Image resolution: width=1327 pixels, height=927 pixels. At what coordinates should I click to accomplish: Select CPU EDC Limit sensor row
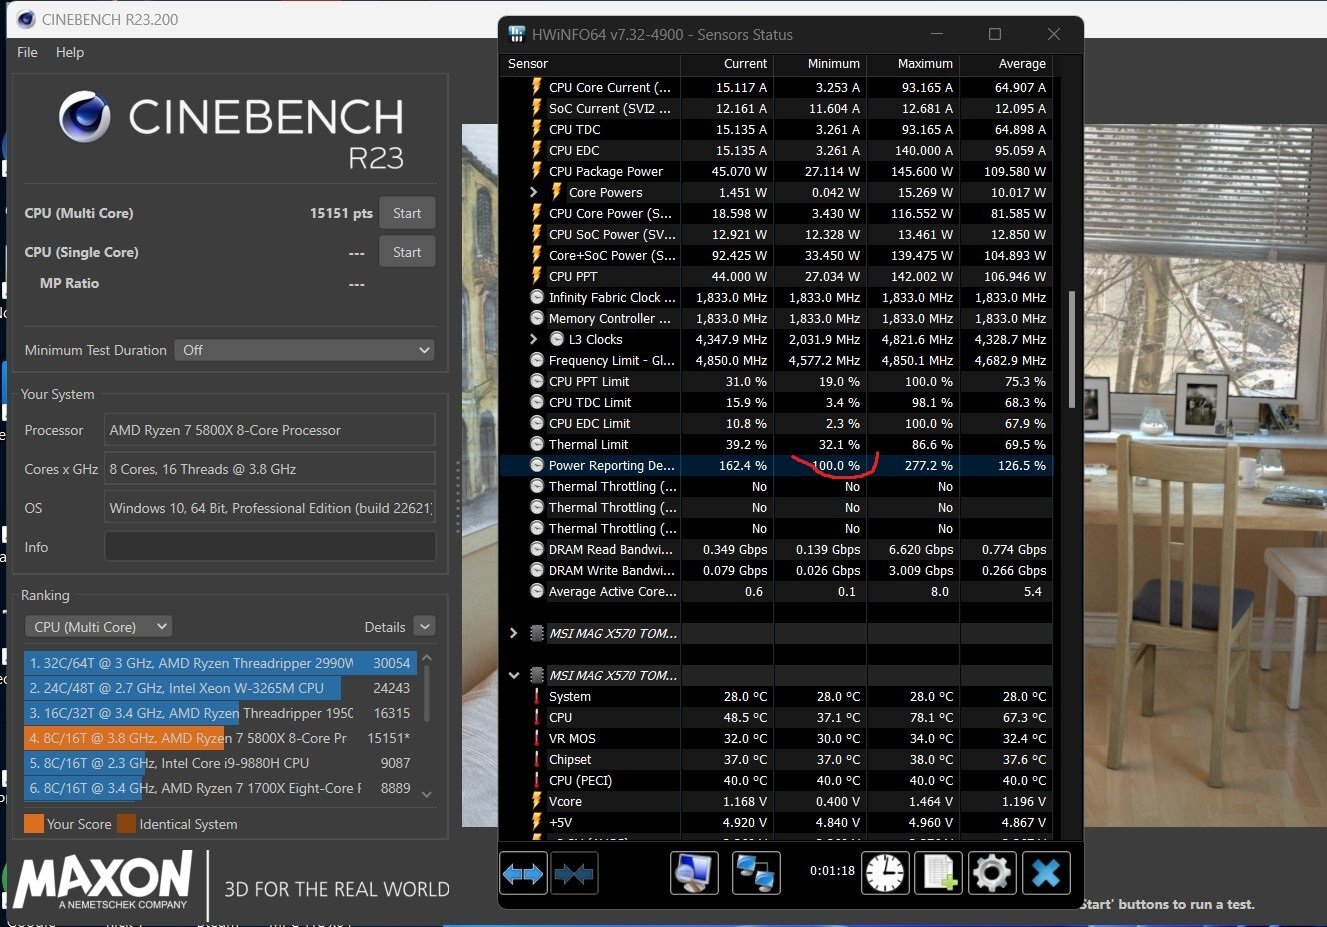pyautogui.click(x=776, y=423)
